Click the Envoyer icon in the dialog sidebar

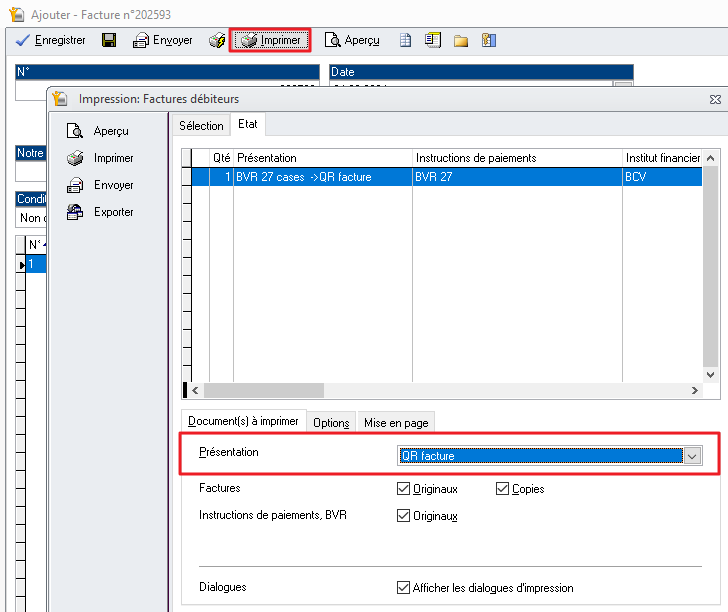click(x=75, y=185)
